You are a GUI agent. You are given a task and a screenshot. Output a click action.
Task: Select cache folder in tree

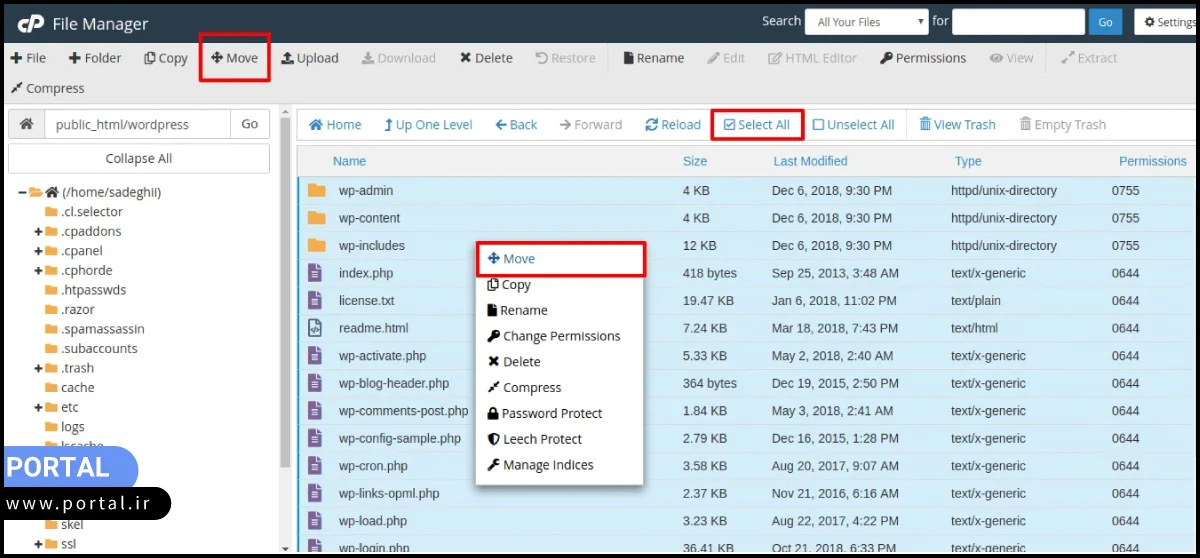coord(78,387)
